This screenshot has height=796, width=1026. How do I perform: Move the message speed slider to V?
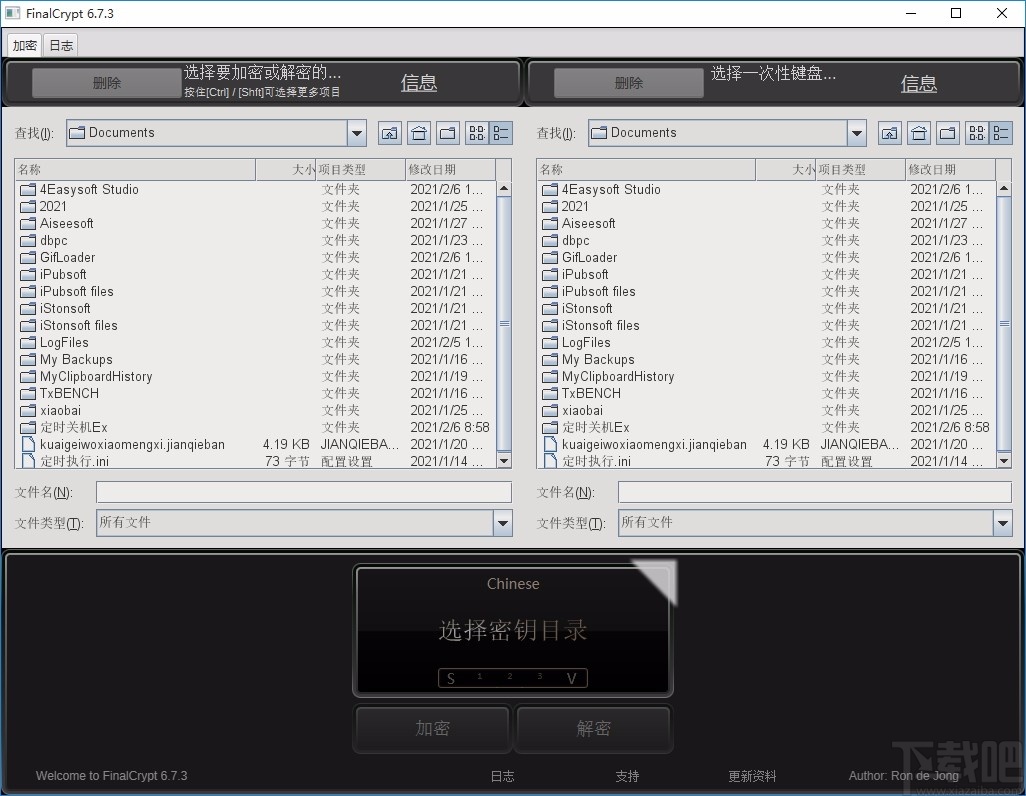pos(571,678)
